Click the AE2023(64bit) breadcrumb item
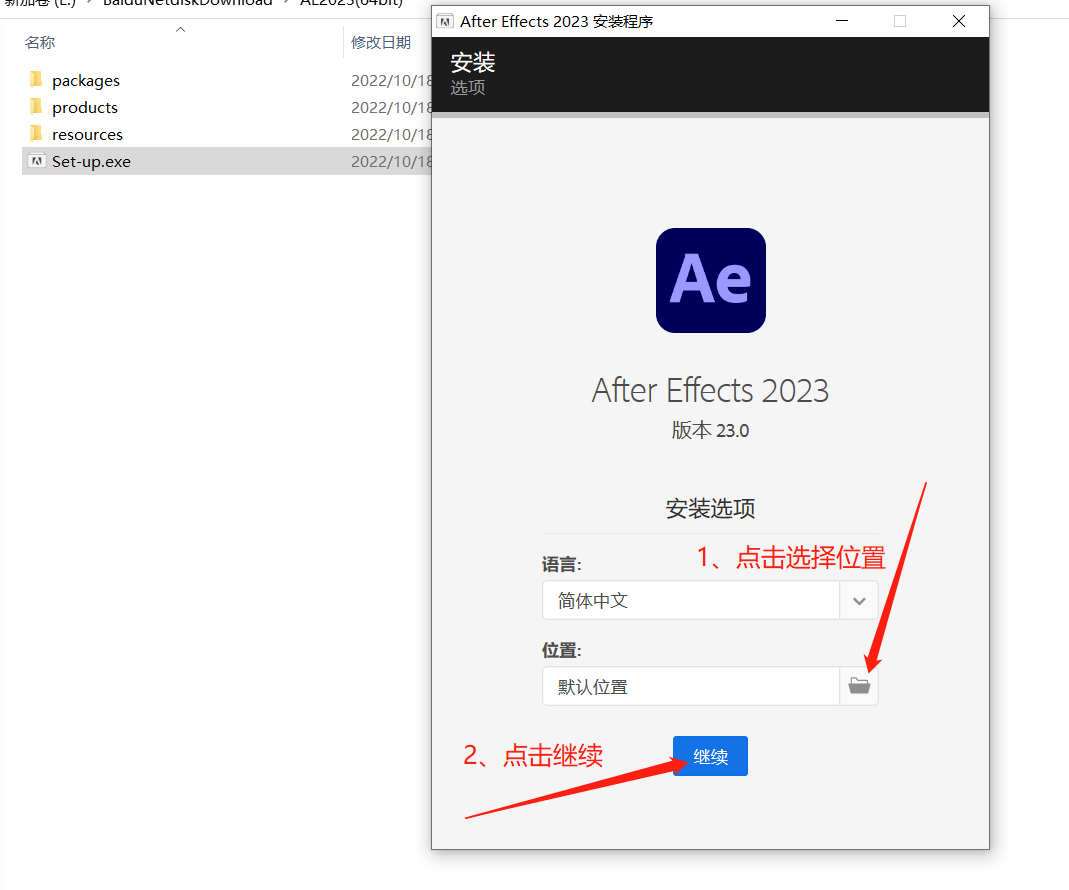 click(348, 4)
